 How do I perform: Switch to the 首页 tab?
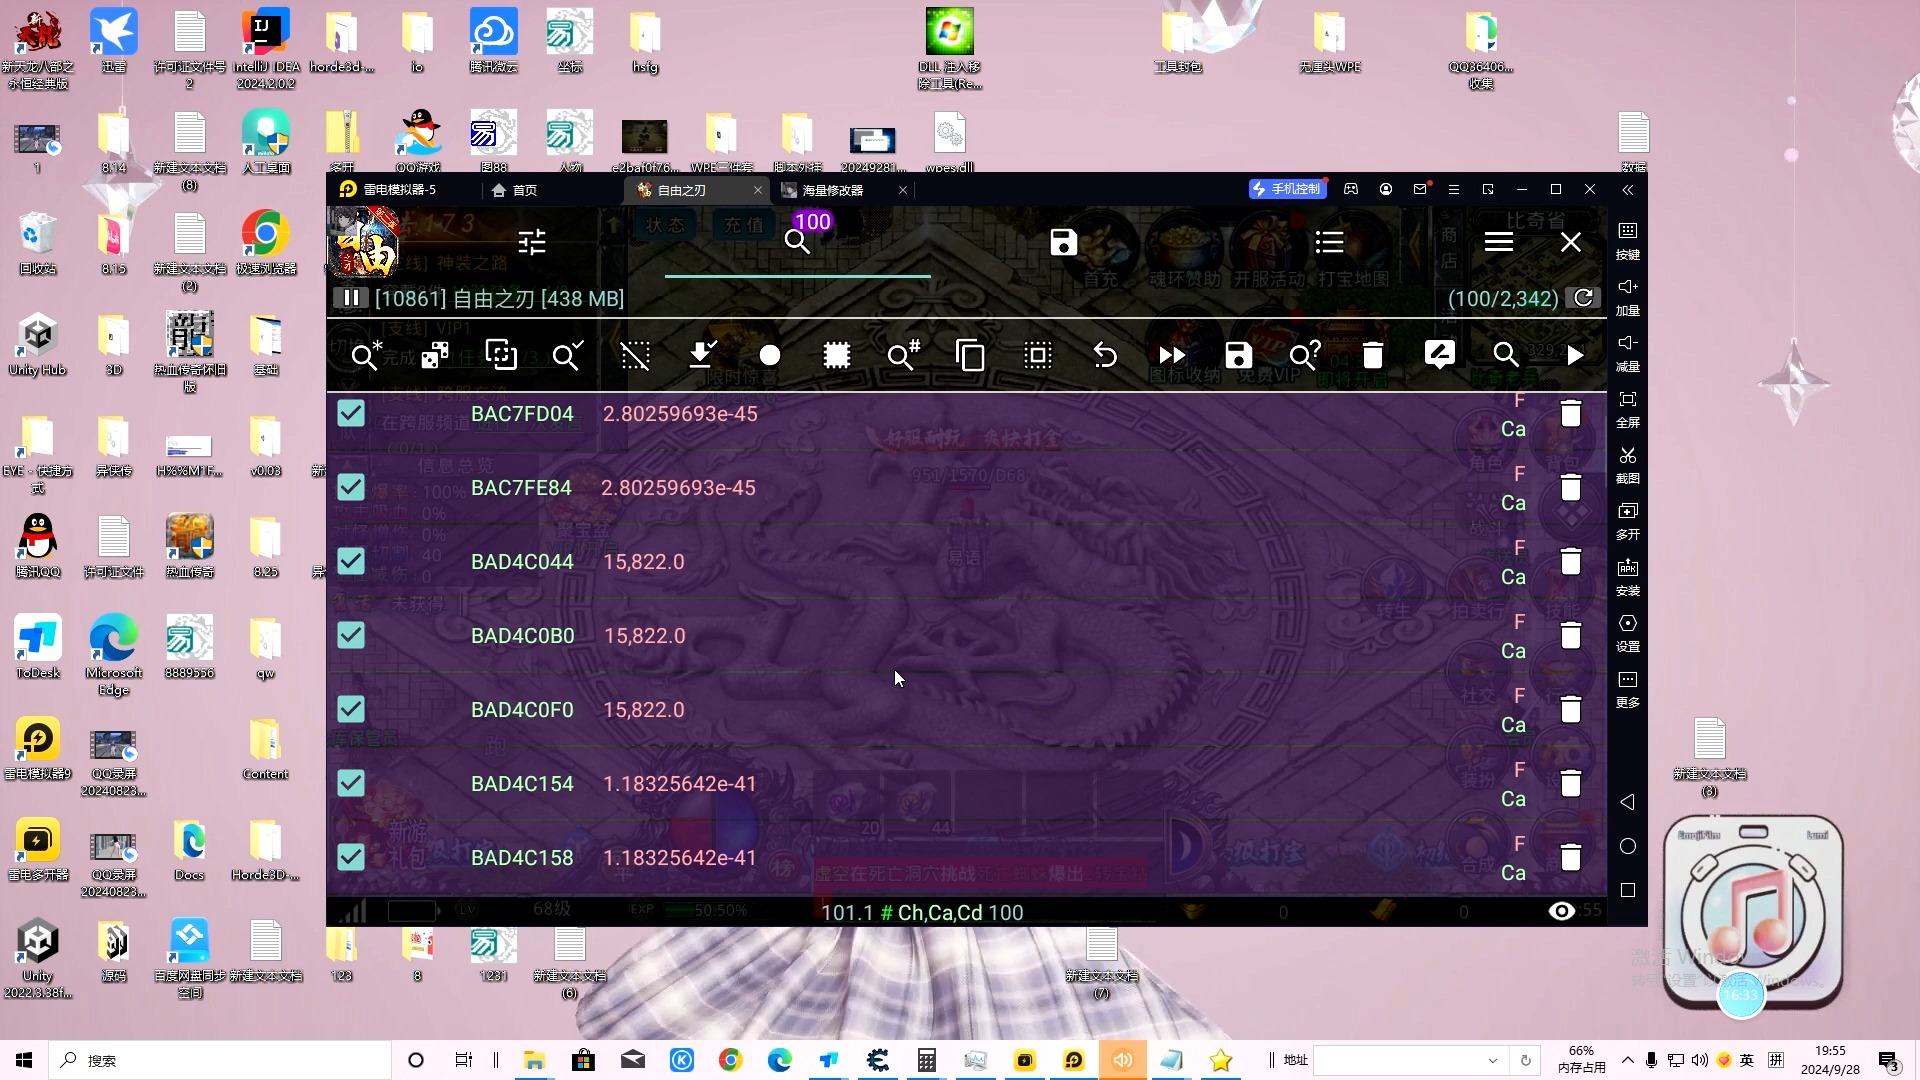click(515, 190)
